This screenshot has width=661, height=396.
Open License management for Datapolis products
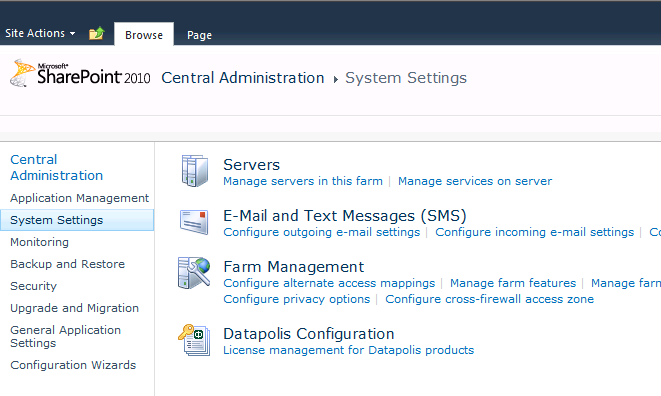coord(348,350)
